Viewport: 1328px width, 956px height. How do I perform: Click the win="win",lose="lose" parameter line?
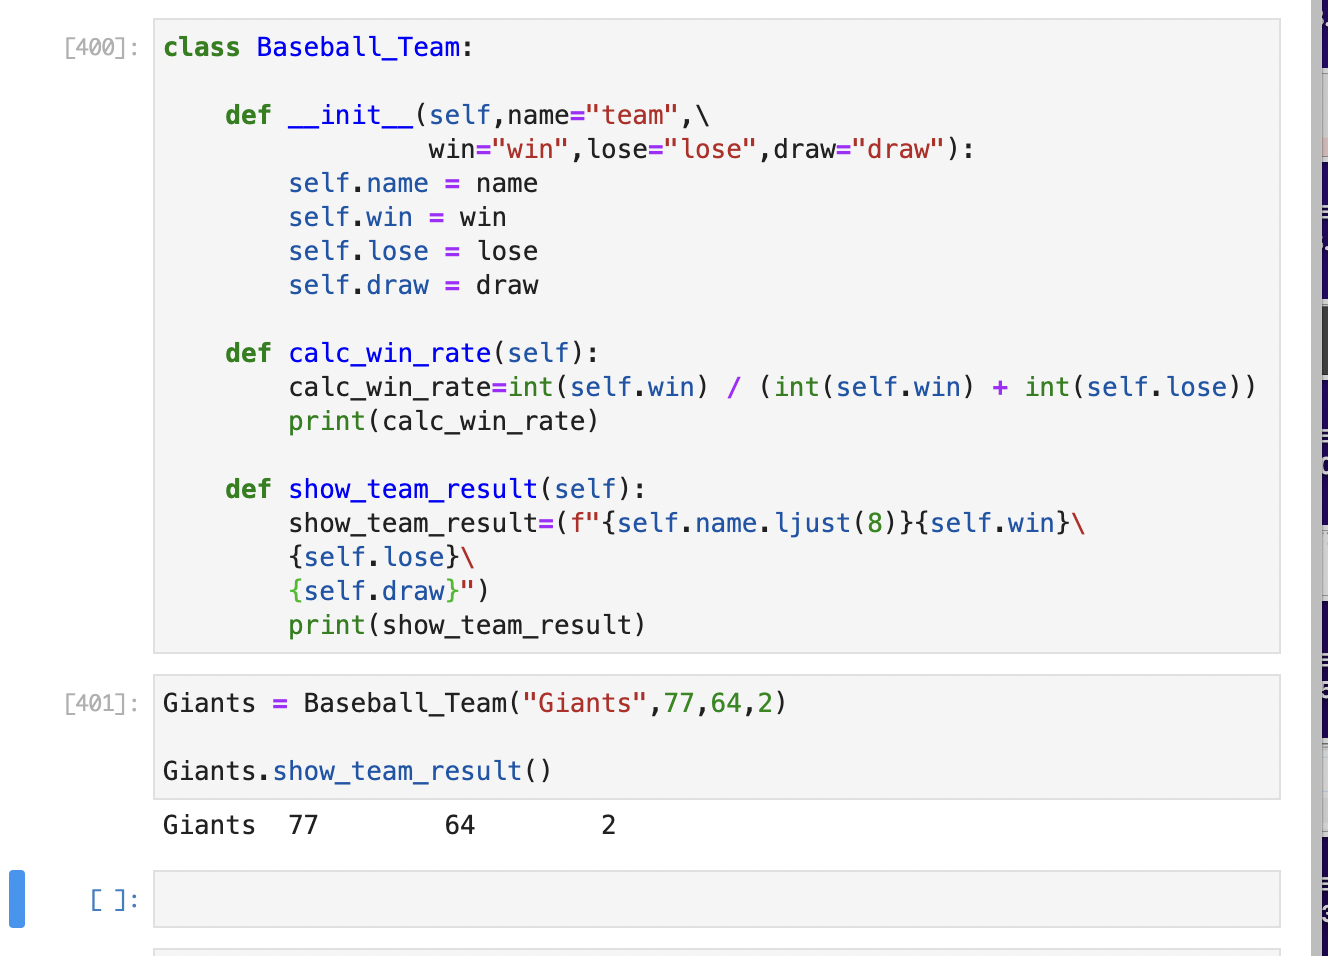tap(702, 149)
